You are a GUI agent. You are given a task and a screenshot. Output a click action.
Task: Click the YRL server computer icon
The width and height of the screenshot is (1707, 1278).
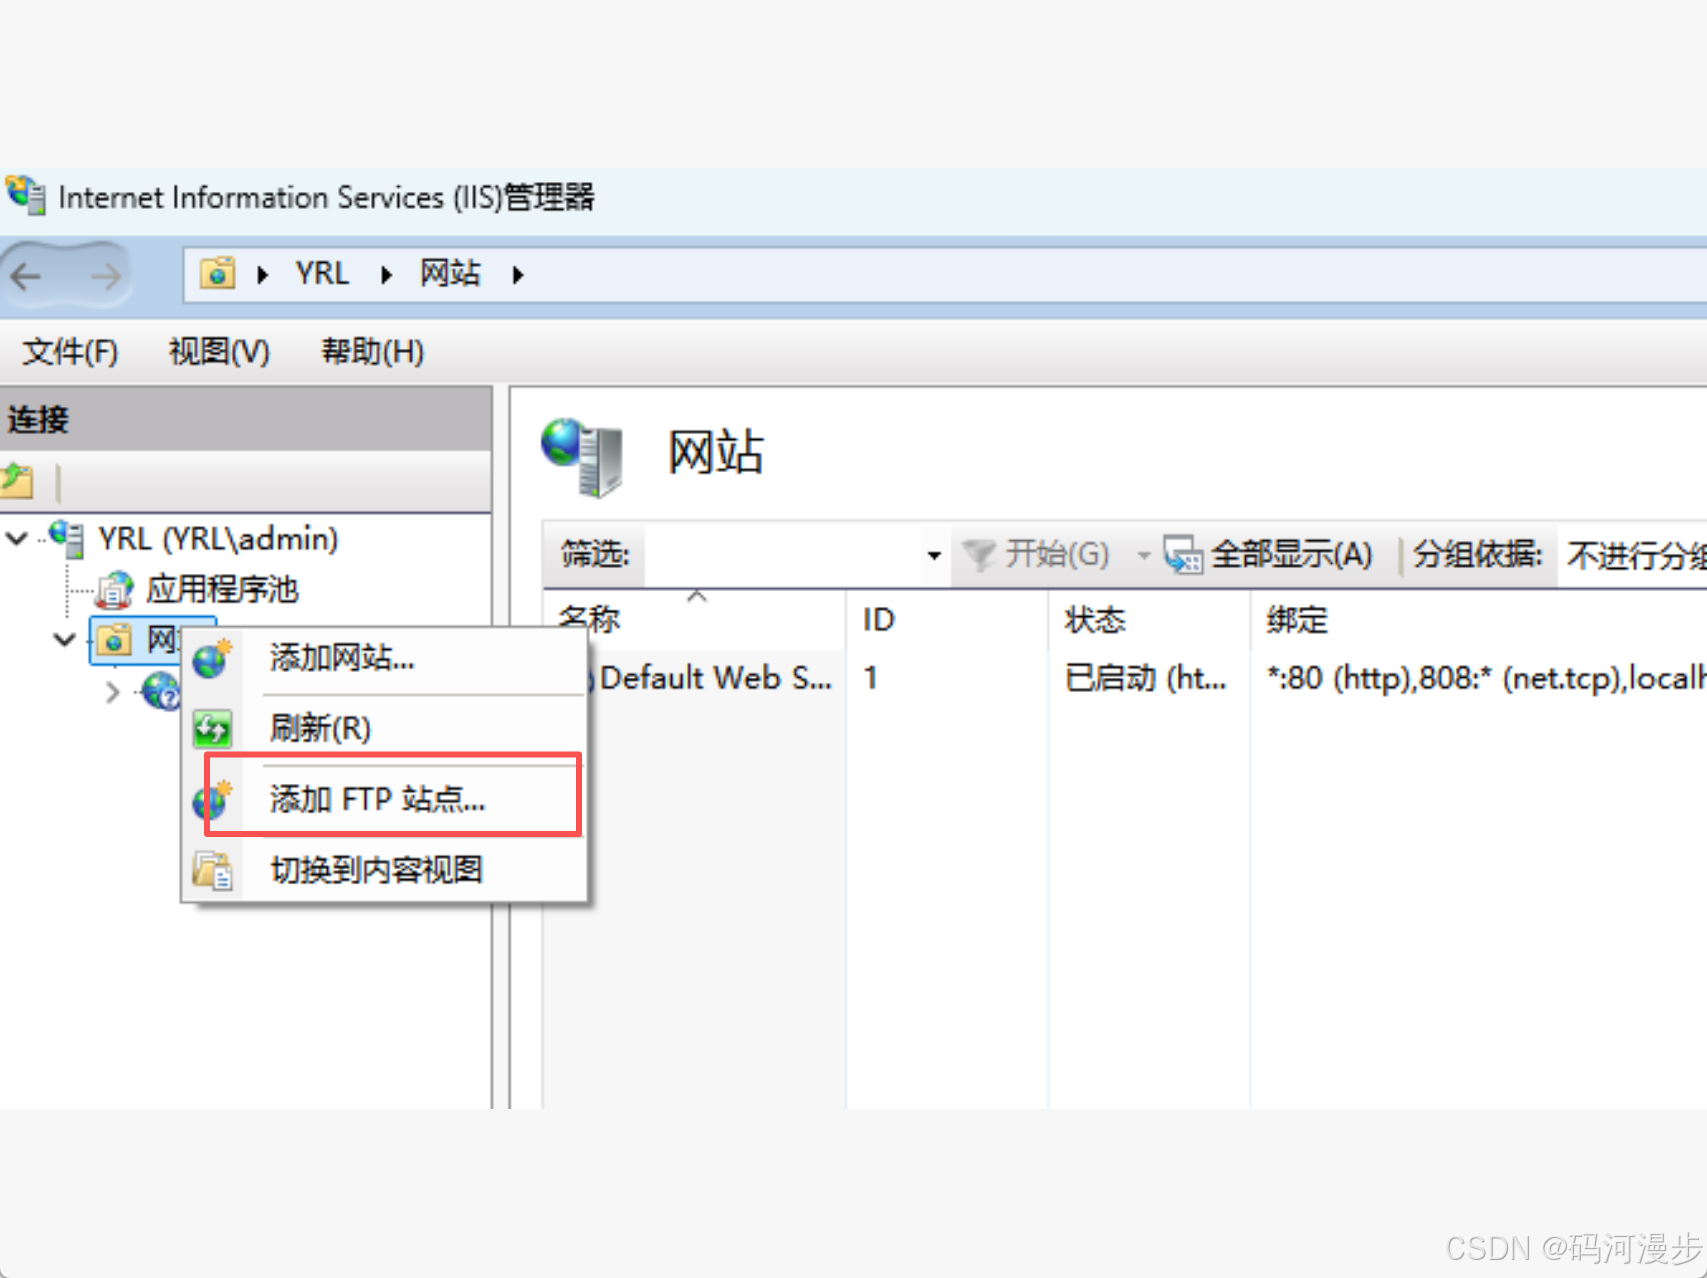pyautogui.click(x=67, y=538)
